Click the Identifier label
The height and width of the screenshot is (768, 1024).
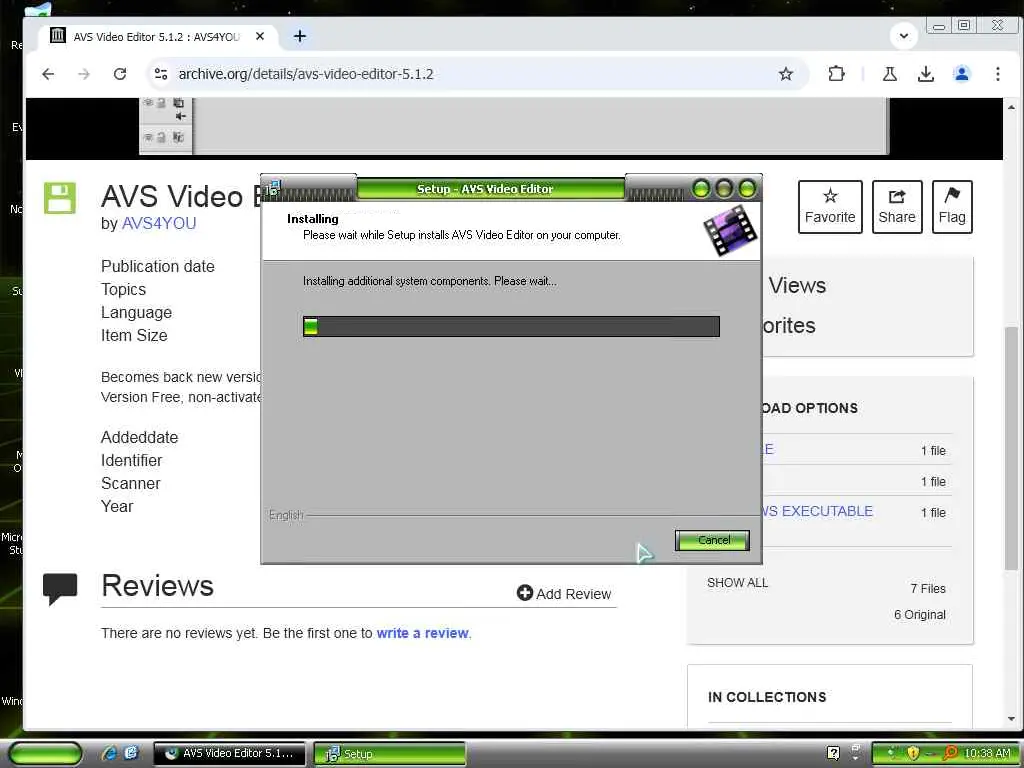click(131, 460)
